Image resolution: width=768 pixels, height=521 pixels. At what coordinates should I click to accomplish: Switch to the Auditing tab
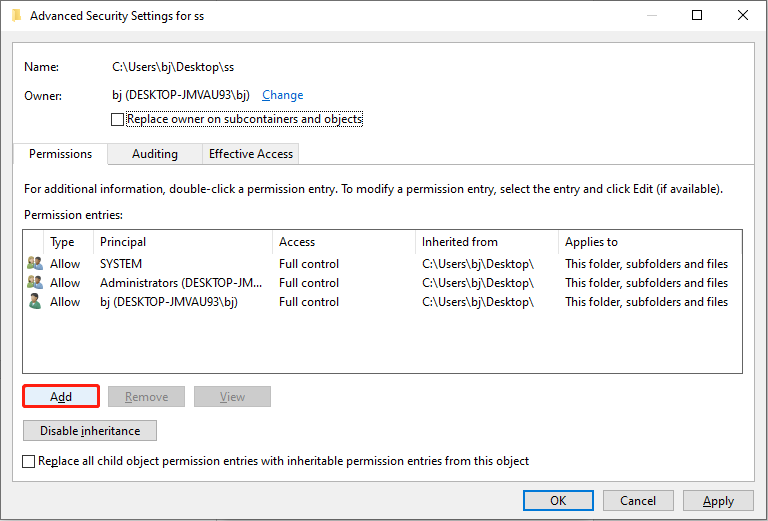(x=155, y=154)
